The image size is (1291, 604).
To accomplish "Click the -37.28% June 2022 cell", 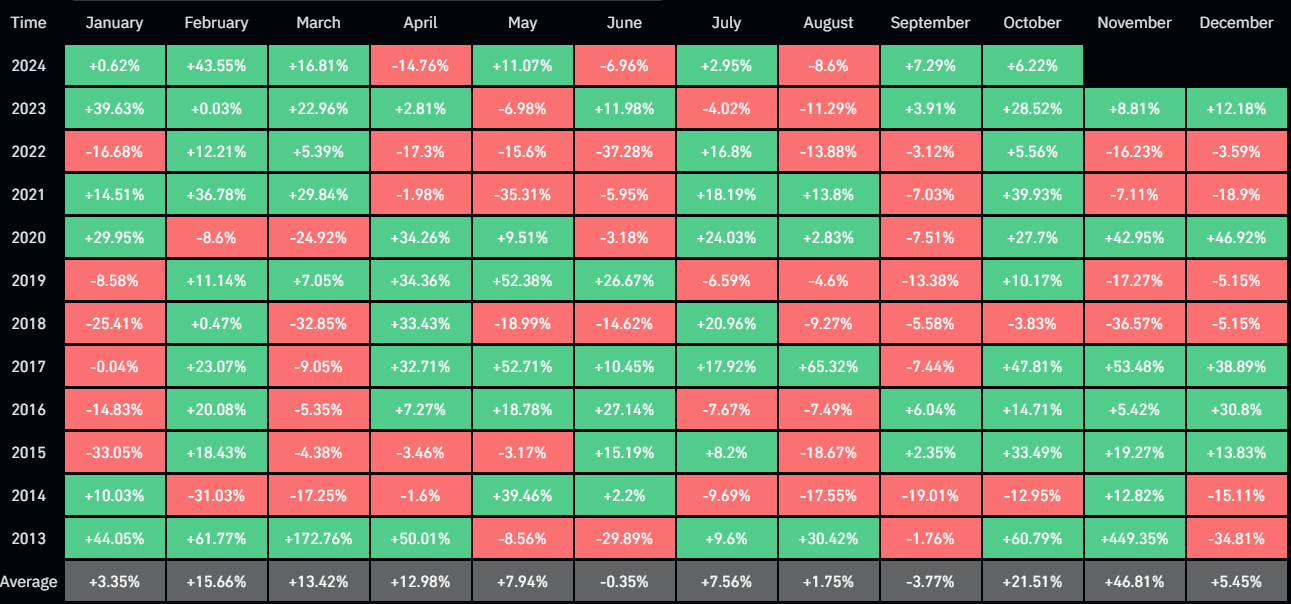I will pos(624,152).
